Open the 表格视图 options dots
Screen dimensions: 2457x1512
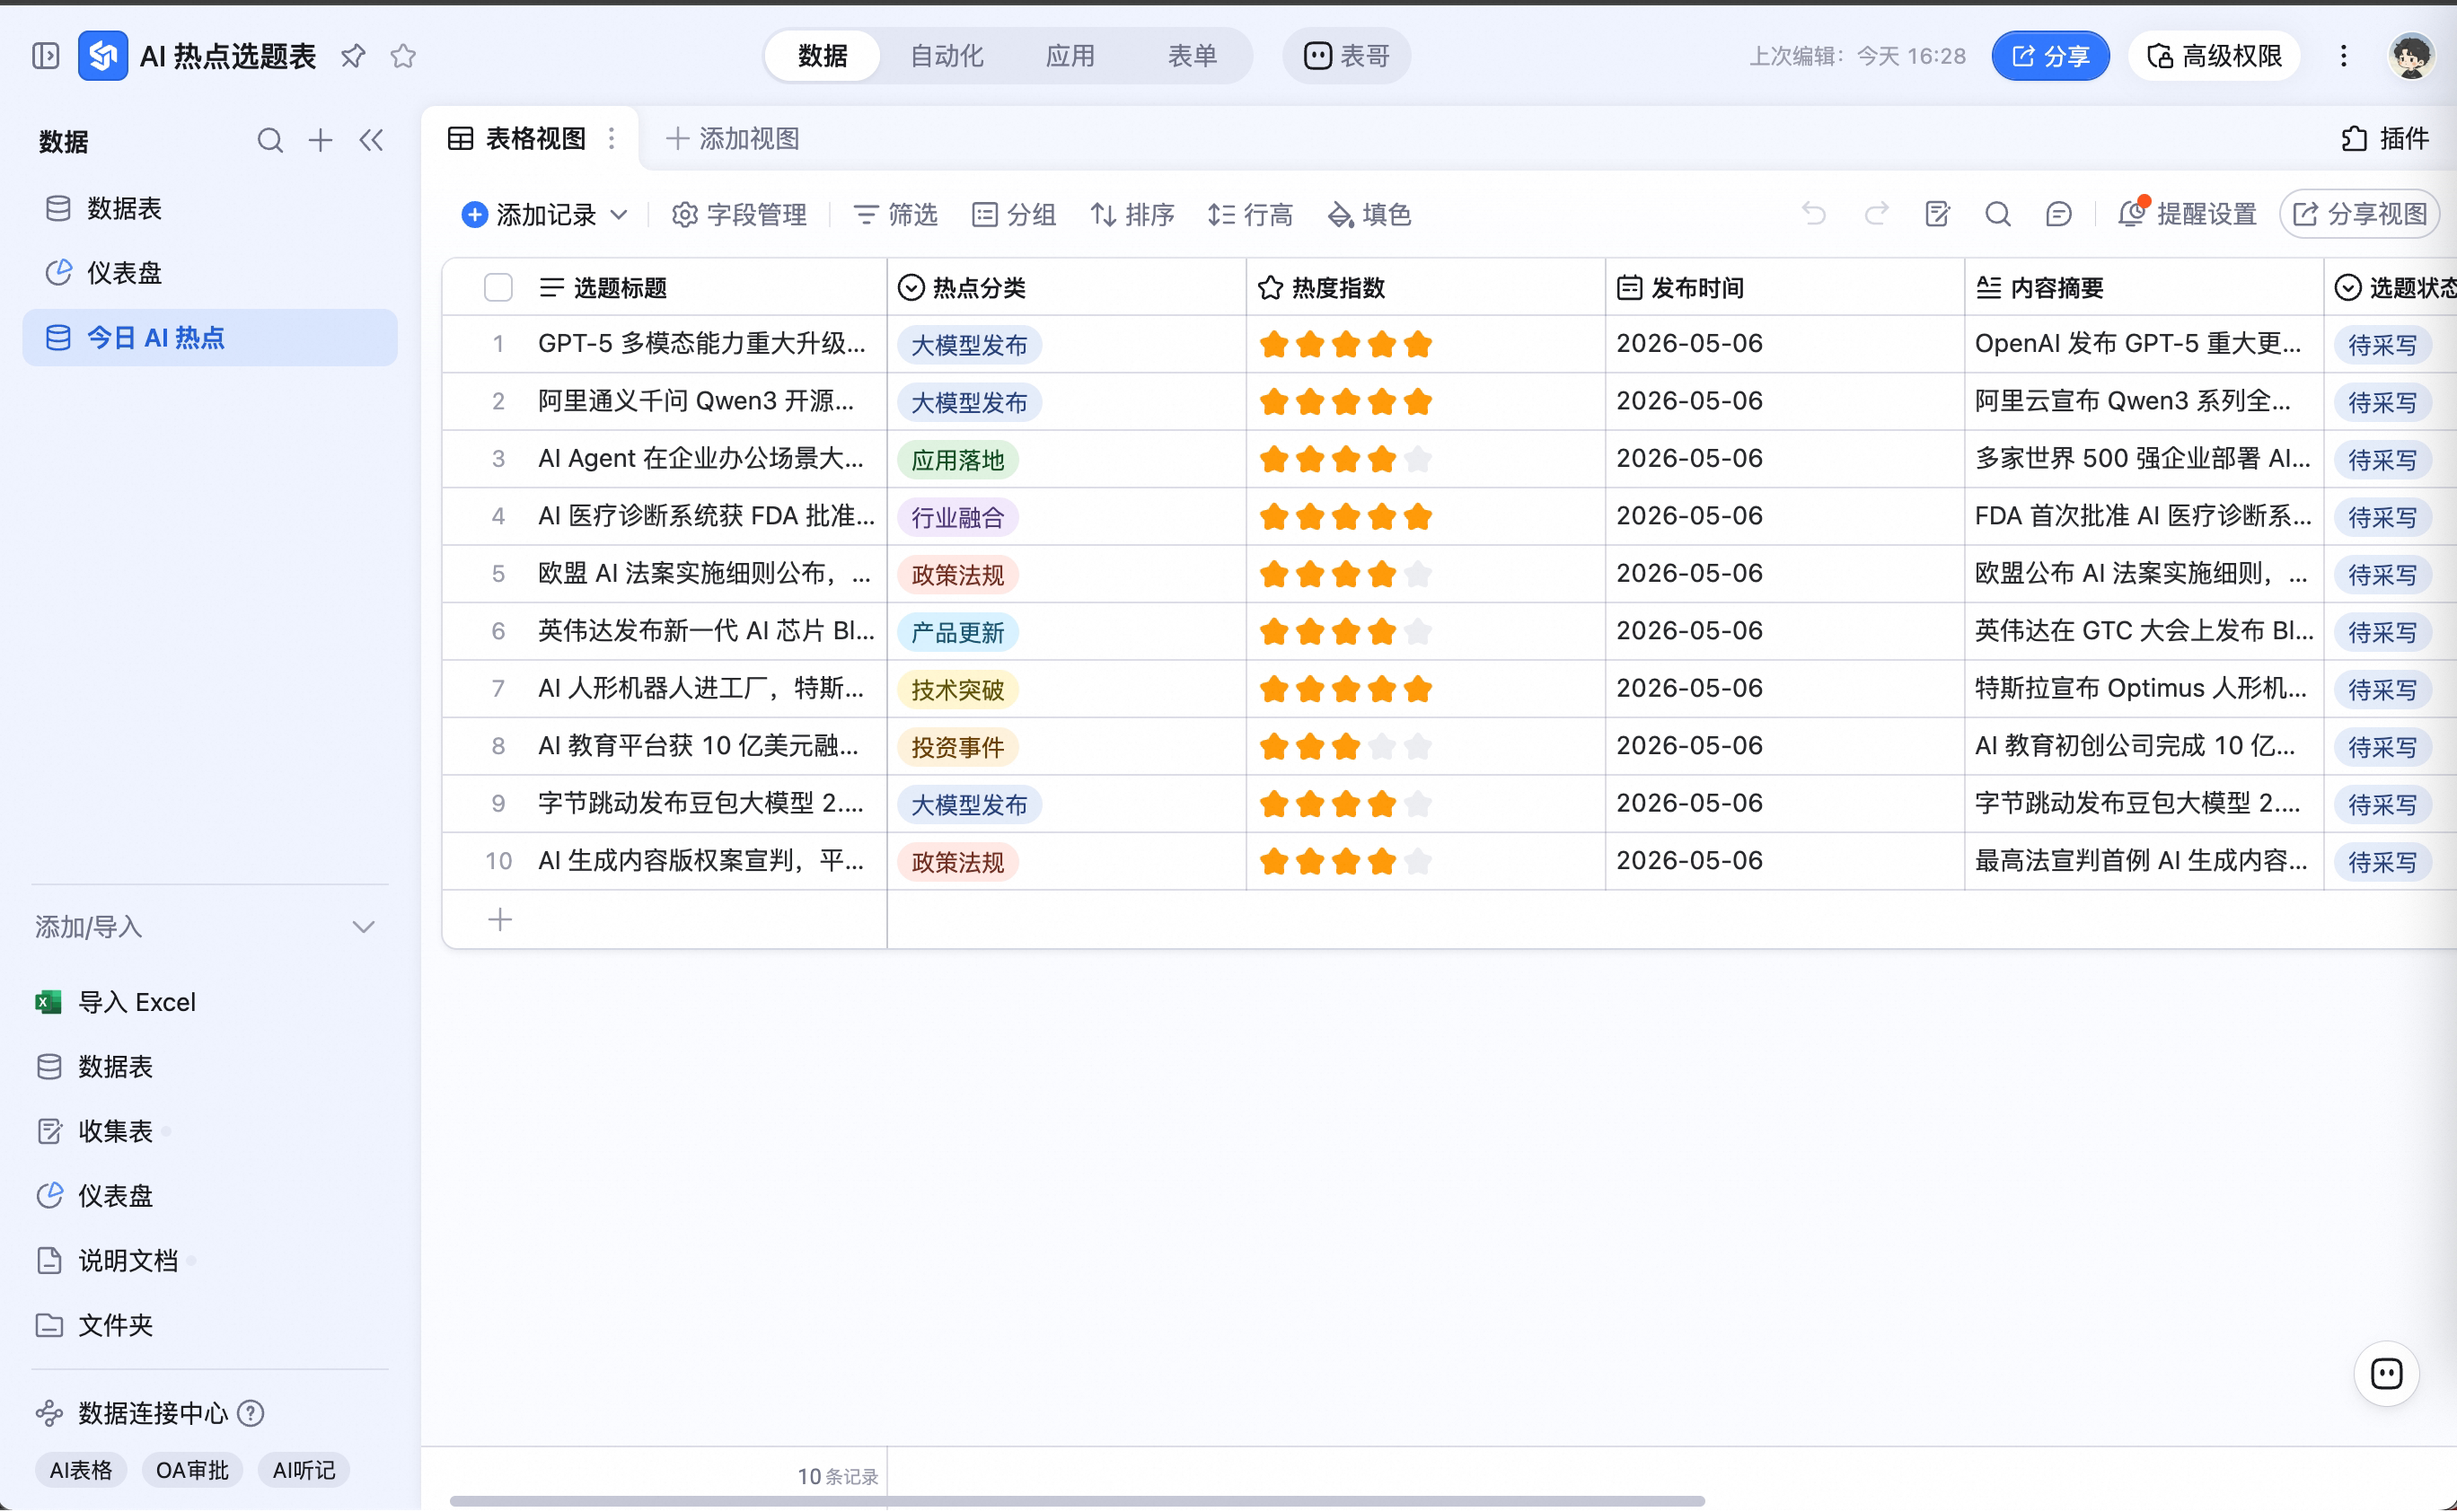(612, 139)
